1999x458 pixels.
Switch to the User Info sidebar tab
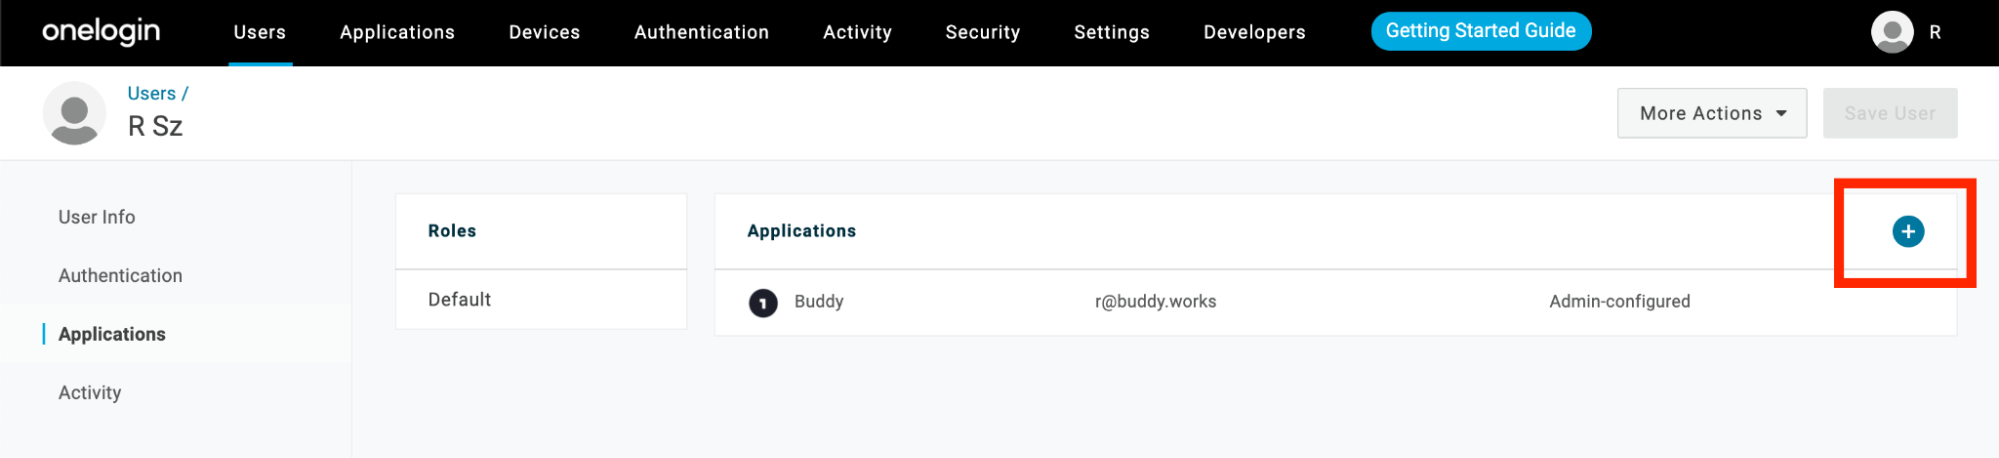click(96, 217)
